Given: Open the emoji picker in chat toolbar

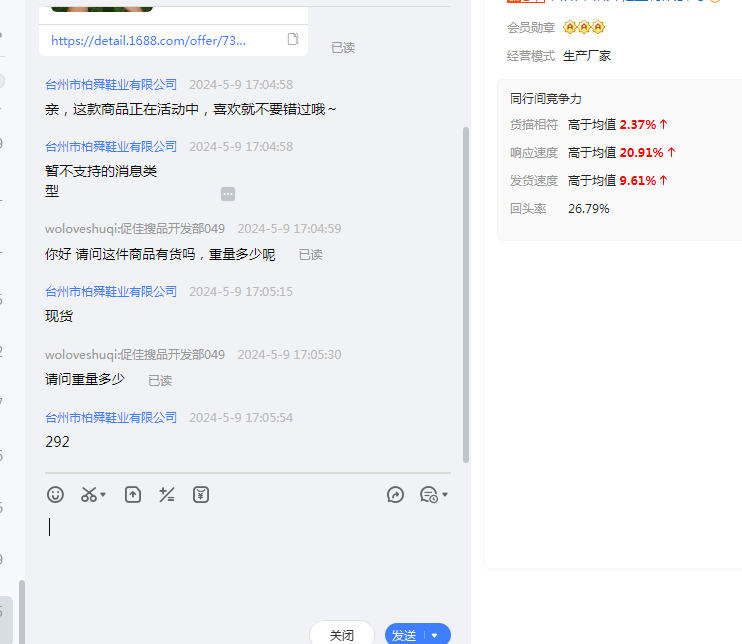Looking at the screenshot, I should tap(56, 494).
